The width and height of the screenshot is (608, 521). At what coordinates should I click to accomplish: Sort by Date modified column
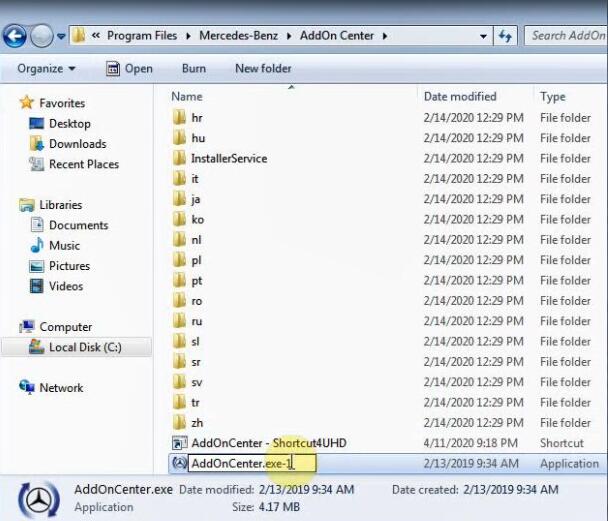tap(460, 97)
